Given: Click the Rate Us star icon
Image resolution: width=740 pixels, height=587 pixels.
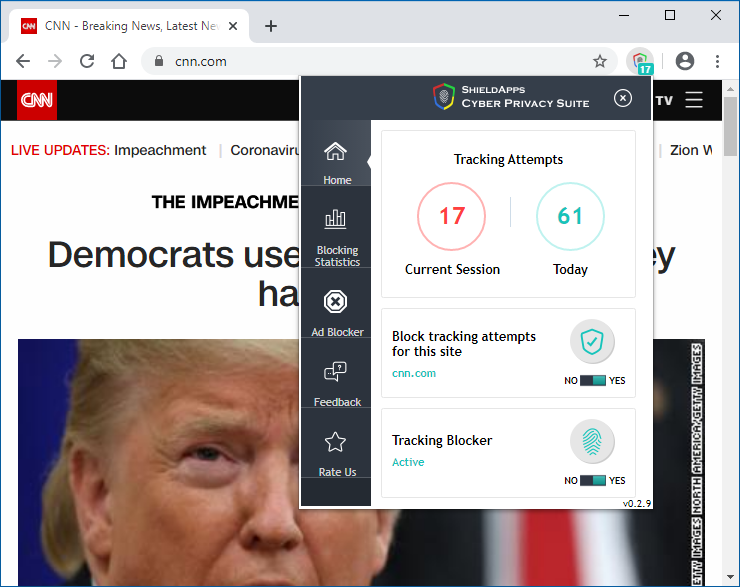Looking at the screenshot, I should point(336,442).
